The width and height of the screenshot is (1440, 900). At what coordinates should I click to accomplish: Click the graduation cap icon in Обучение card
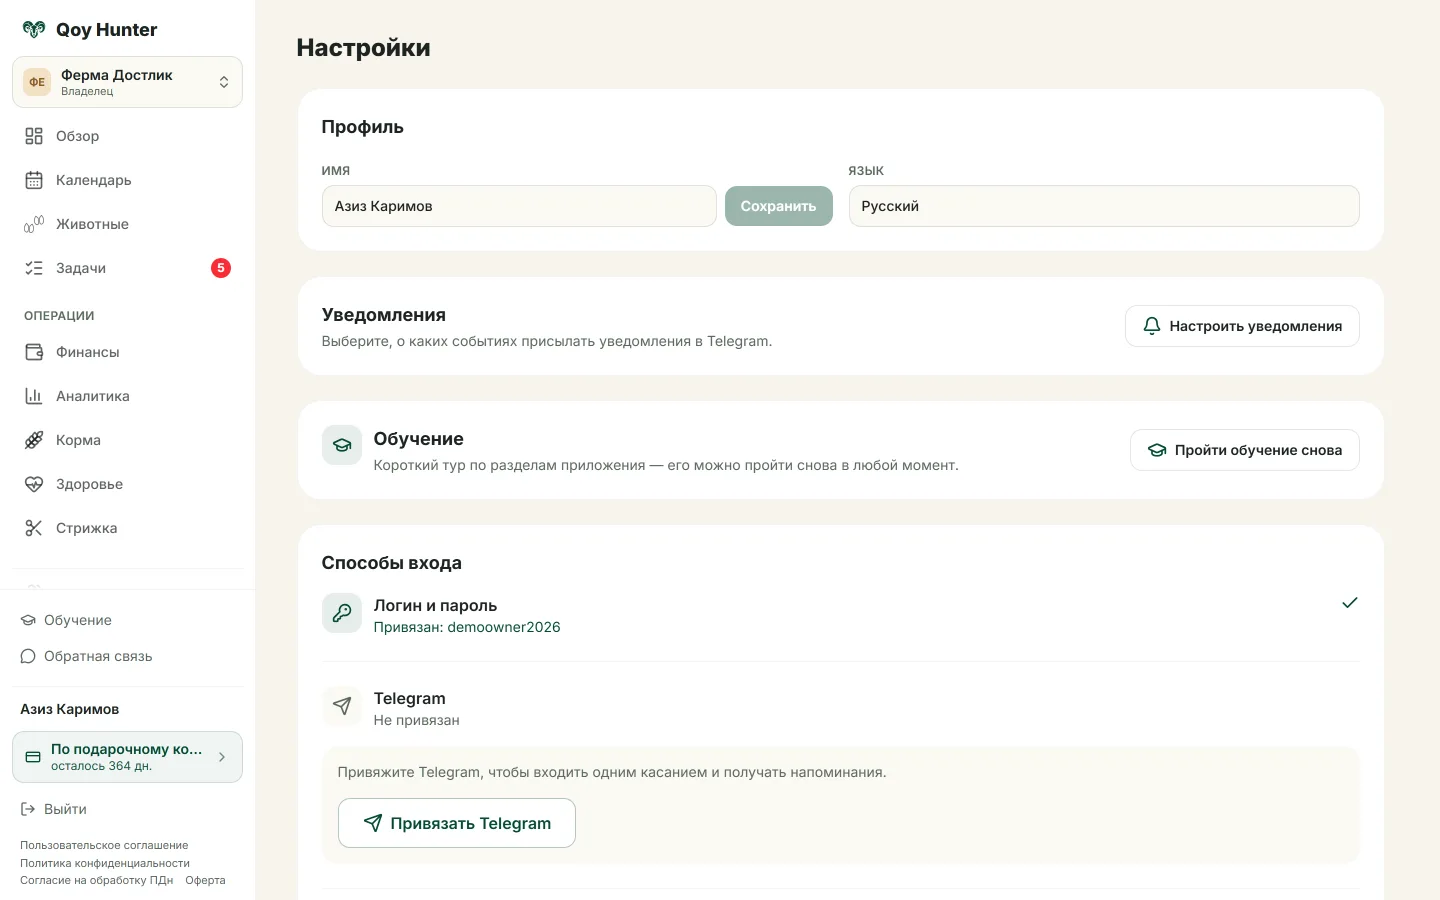(x=342, y=445)
